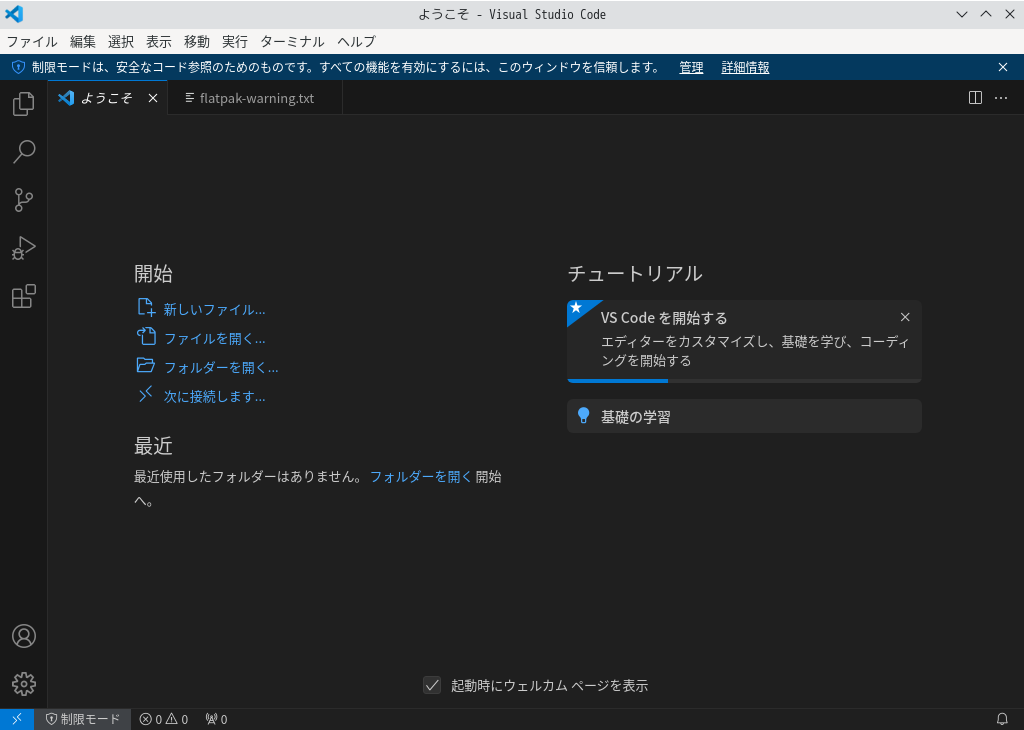Screen dimensions: 1024x730
Task: Close the ようこそ tab
Action: click(153, 98)
